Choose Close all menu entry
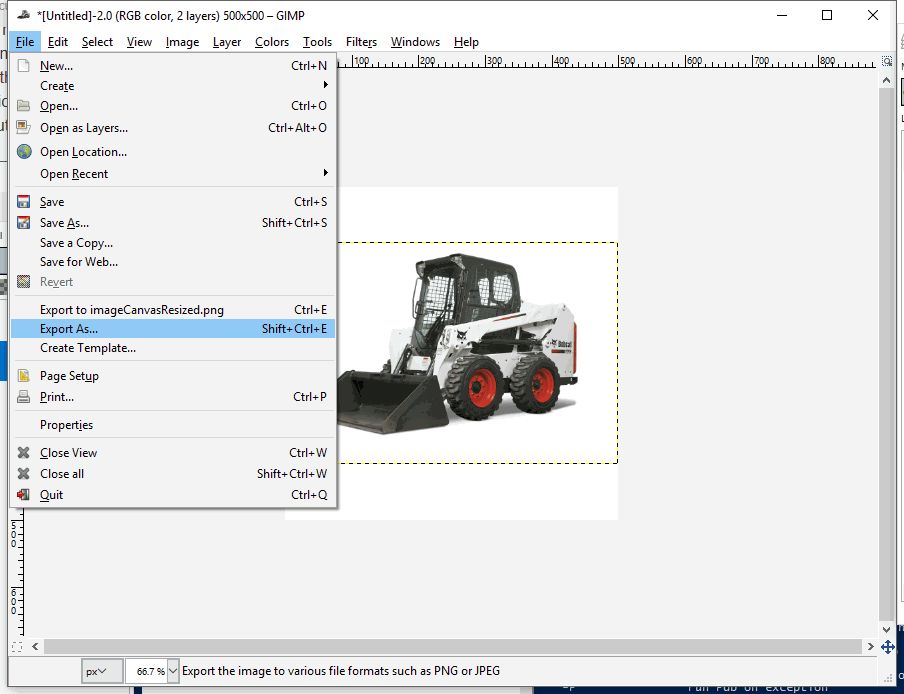The width and height of the screenshot is (904, 694). [172, 473]
